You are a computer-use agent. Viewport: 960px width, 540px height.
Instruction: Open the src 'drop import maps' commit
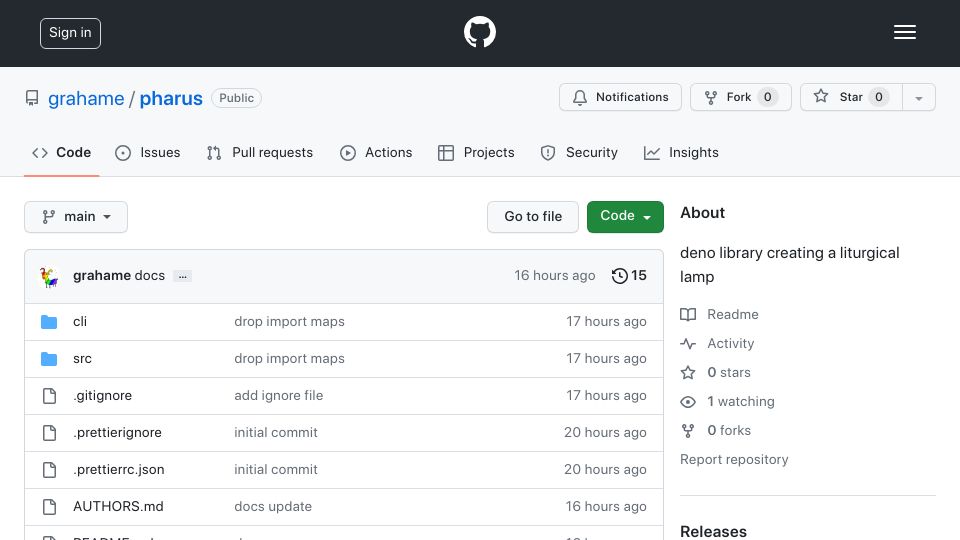click(290, 359)
